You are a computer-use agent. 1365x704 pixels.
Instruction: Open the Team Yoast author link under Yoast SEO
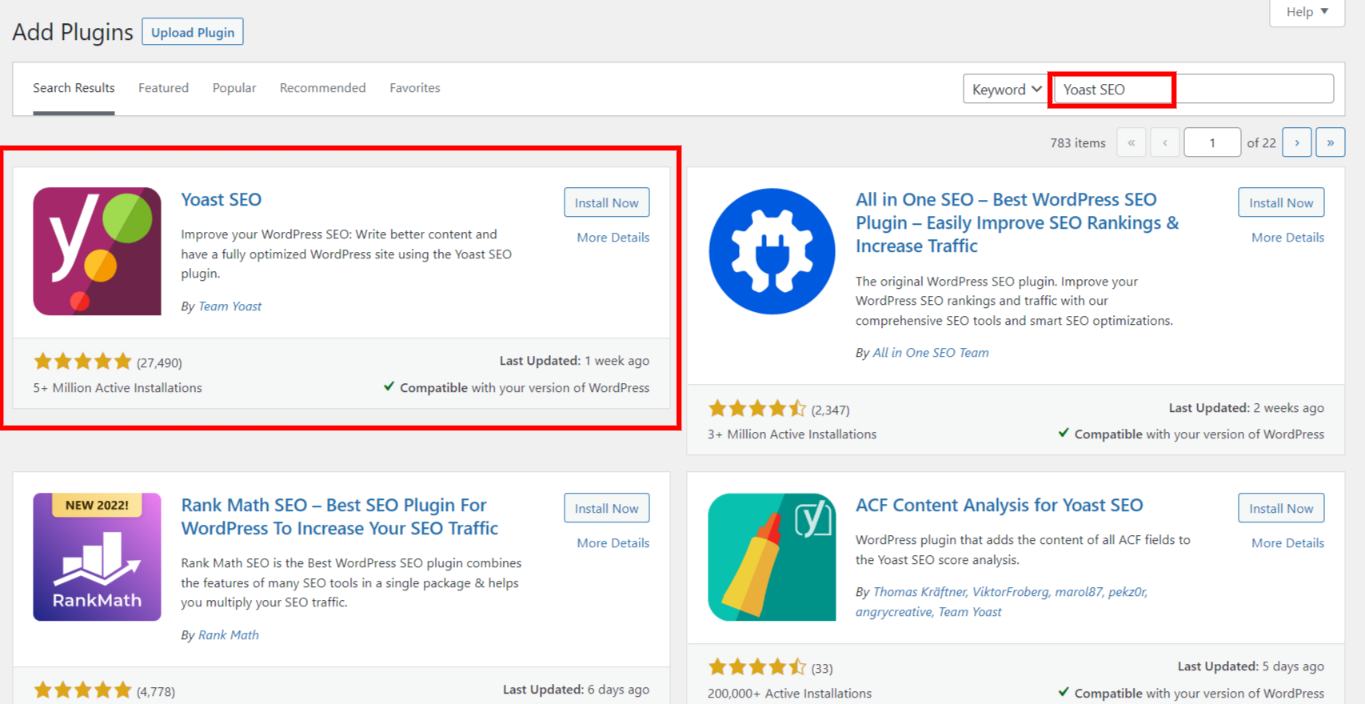(x=230, y=306)
